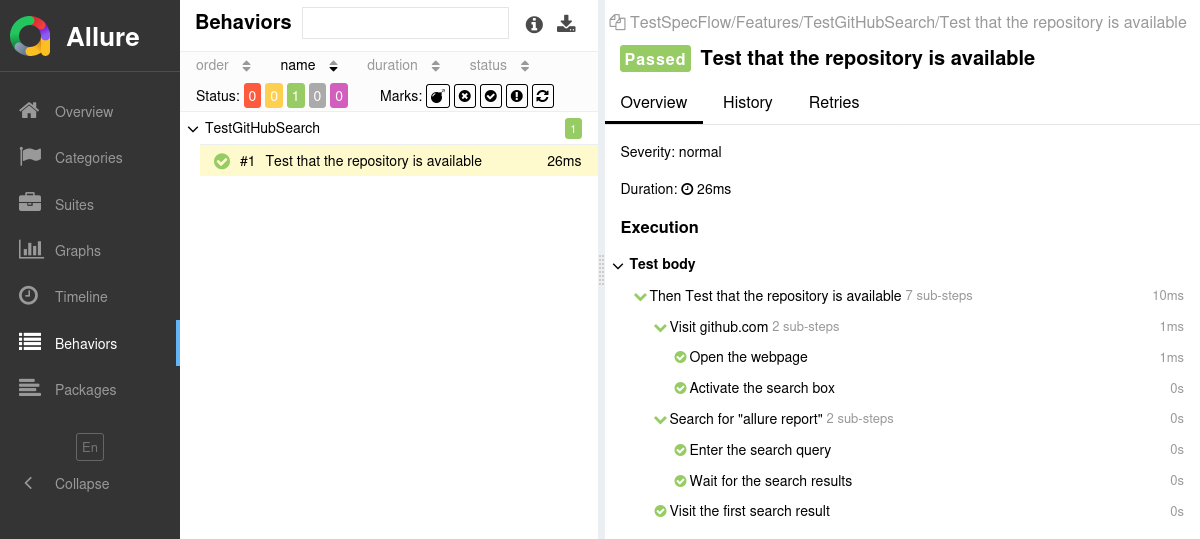
Task: Click the Open the webpage step
Action: point(748,357)
